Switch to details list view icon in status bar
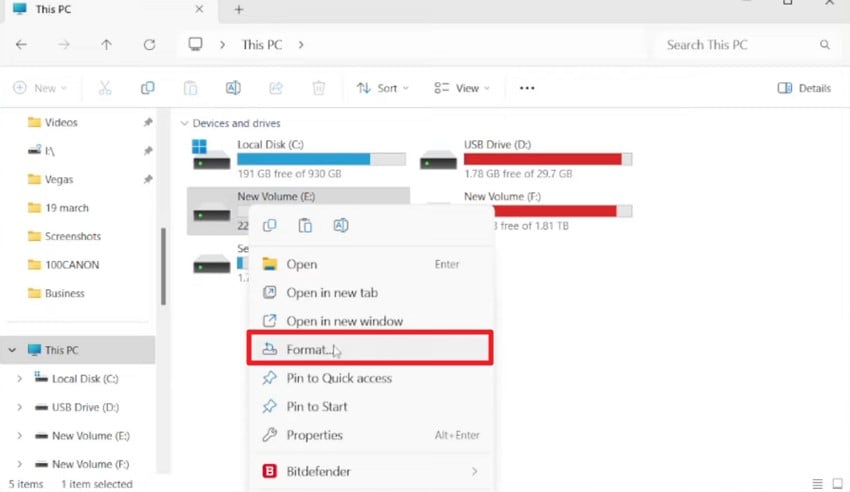The height and width of the screenshot is (492, 850). click(x=817, y=483)
